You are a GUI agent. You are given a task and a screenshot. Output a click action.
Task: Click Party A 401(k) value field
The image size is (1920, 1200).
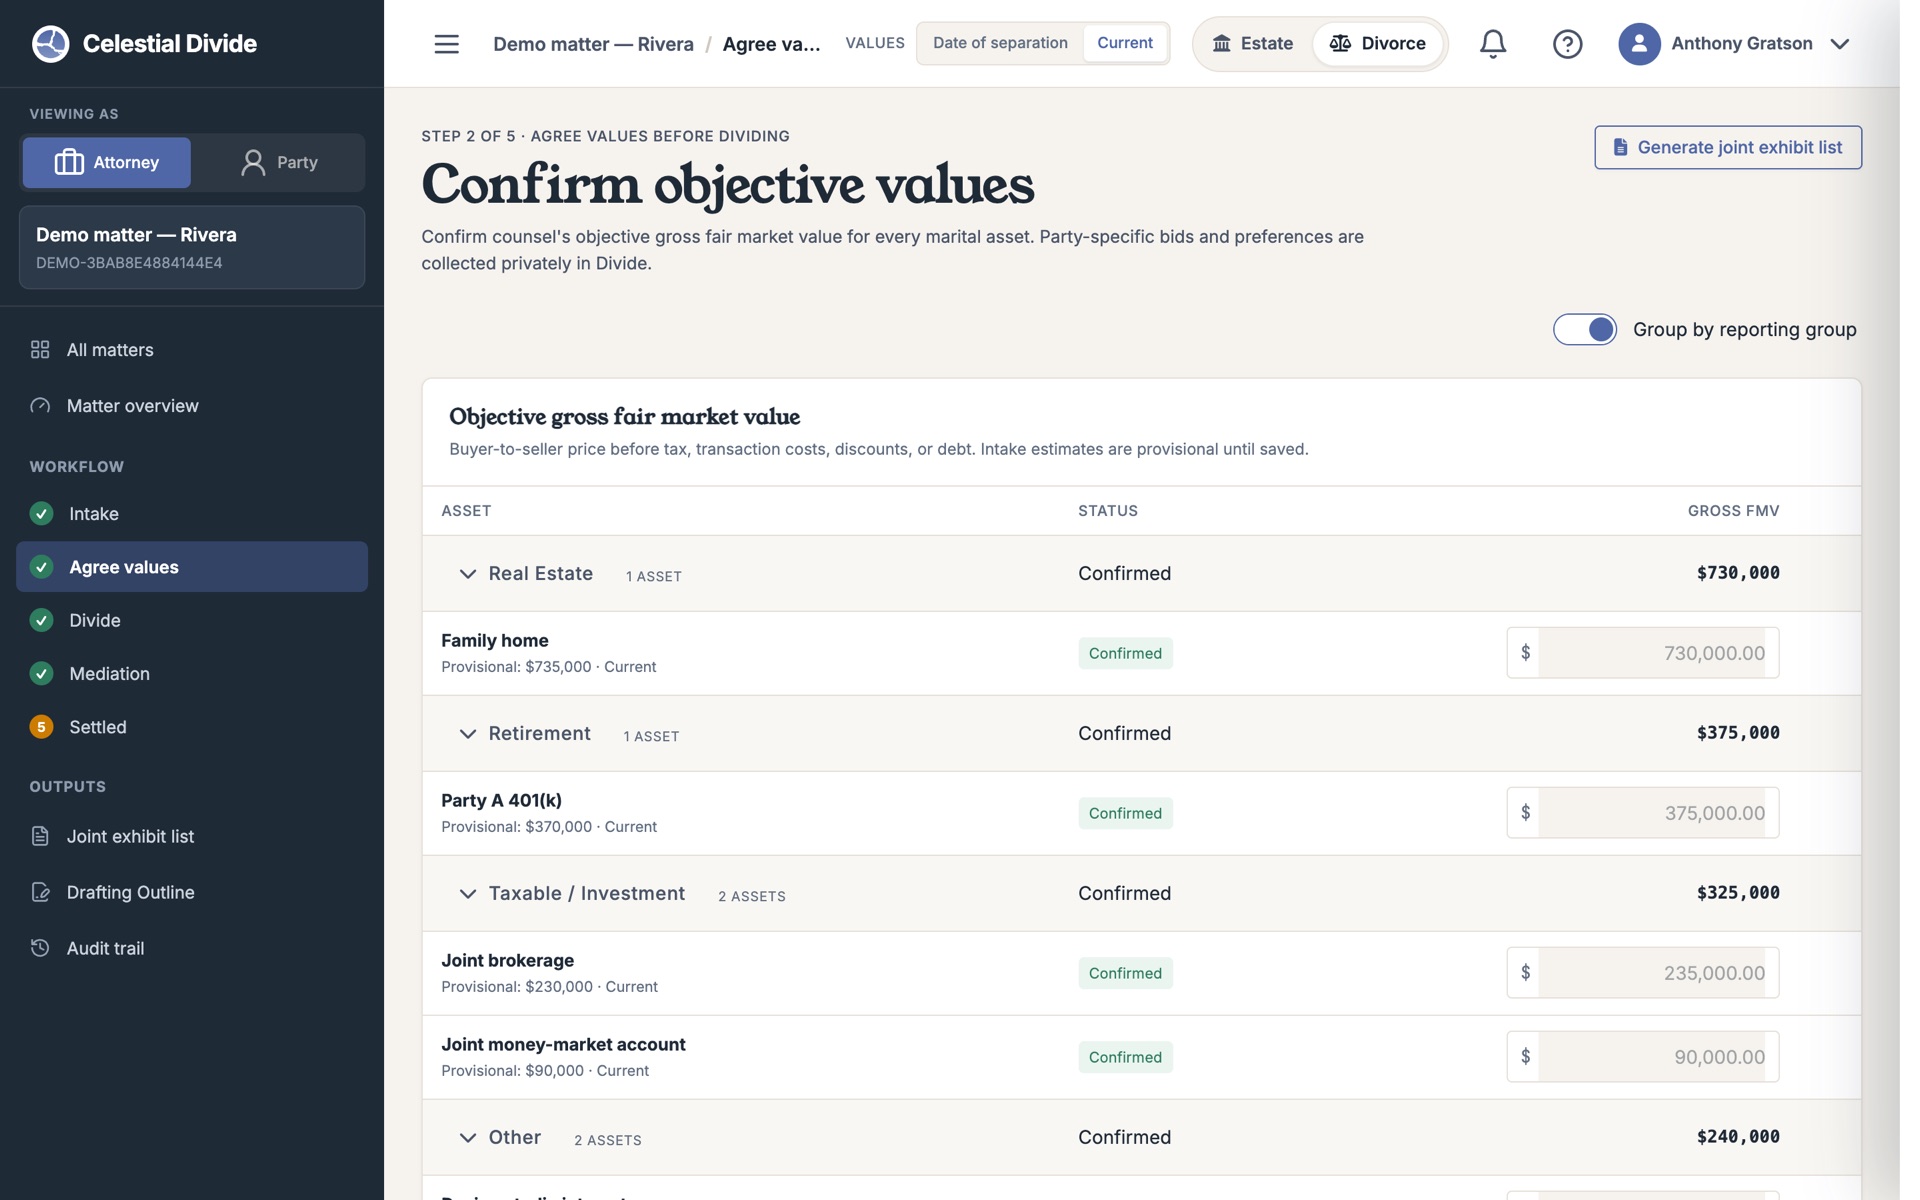tap(1643, 813)
